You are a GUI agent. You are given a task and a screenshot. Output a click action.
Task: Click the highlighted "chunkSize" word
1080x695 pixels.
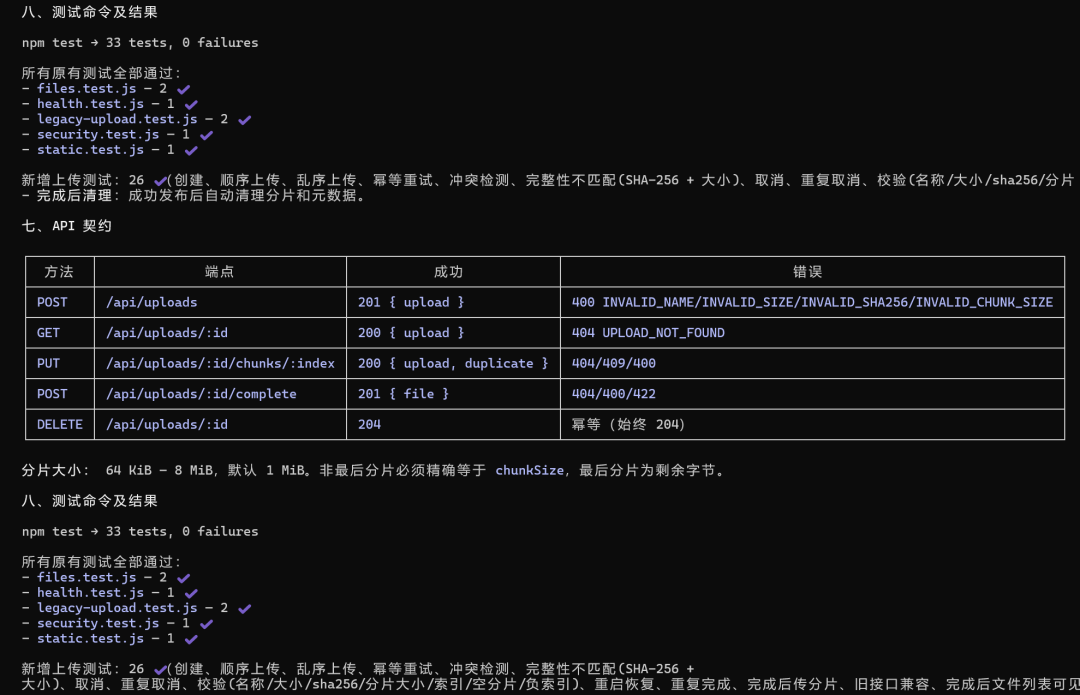click(529, 470)
